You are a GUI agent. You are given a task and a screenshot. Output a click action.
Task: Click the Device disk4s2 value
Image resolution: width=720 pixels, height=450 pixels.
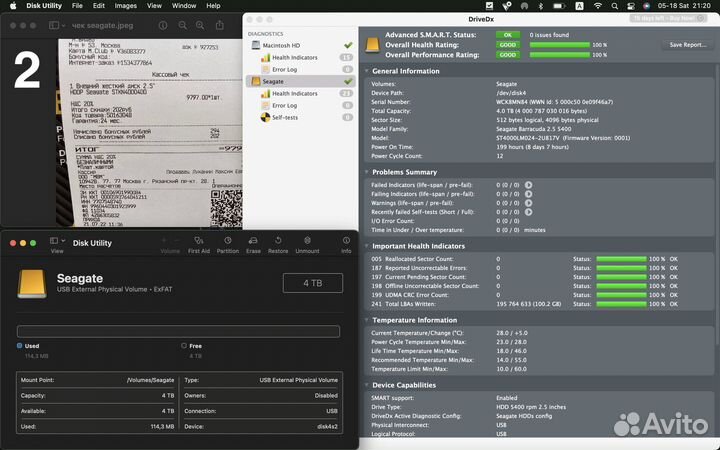327,427
